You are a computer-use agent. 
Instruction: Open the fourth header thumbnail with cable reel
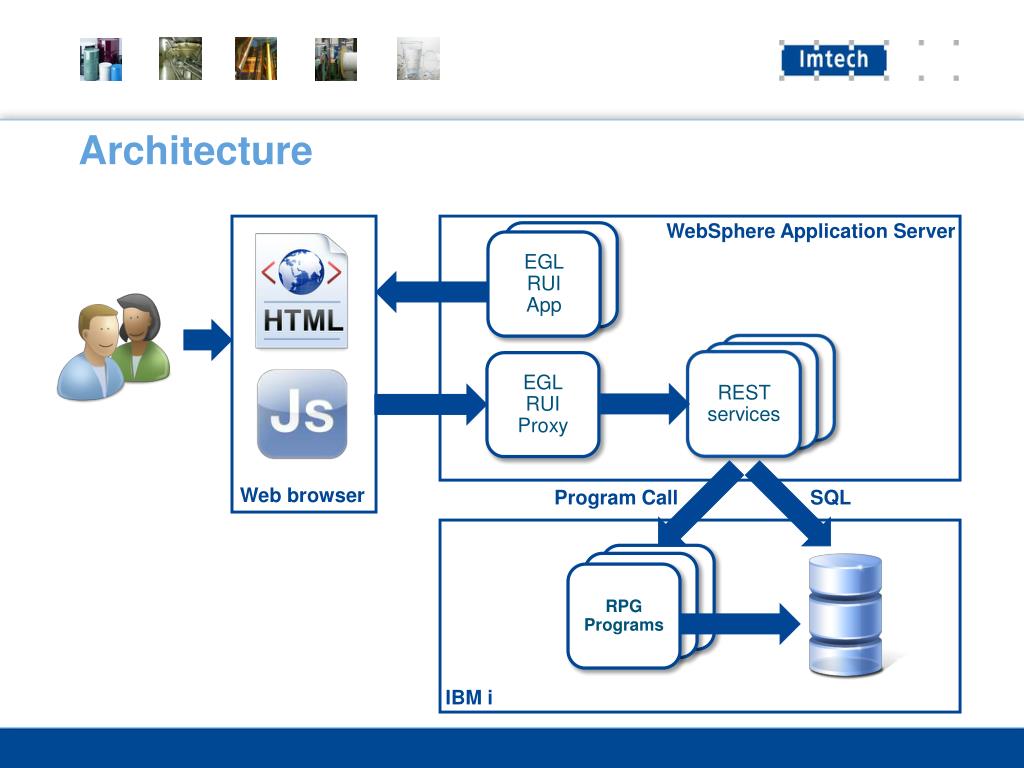coord(336,59)
